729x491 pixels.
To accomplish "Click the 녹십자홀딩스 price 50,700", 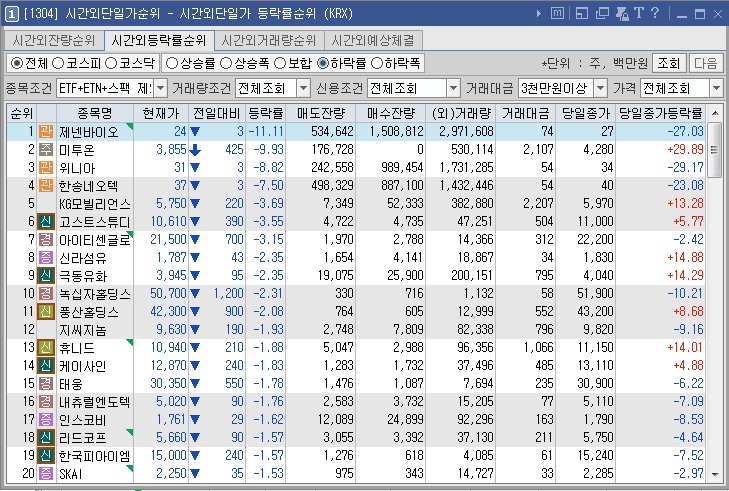I will pos(168,293).
